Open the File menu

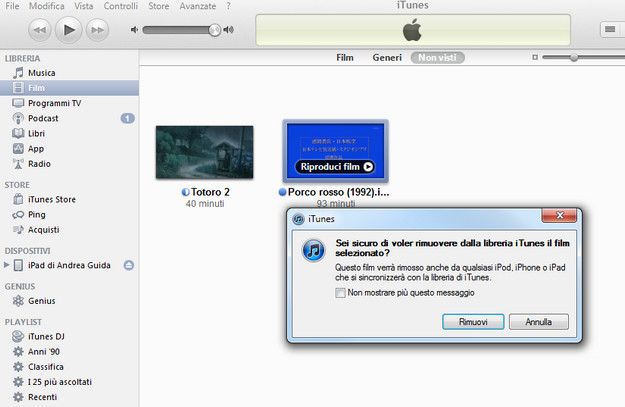(12, 6)
